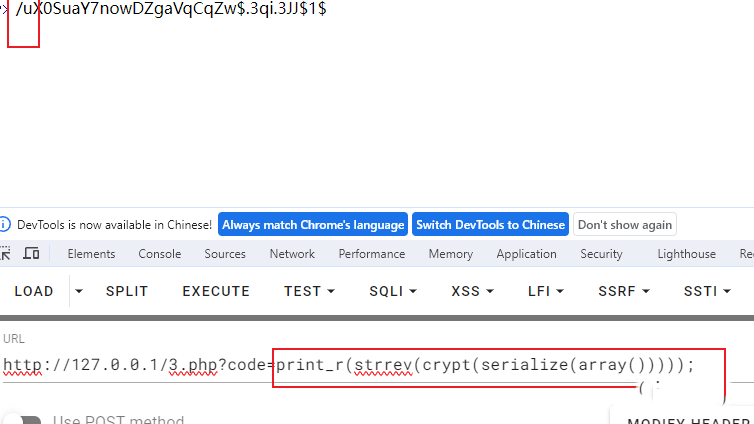Click the page output hash text
Image resolution: width=754 pixels, height=424 pixels.
171,8
